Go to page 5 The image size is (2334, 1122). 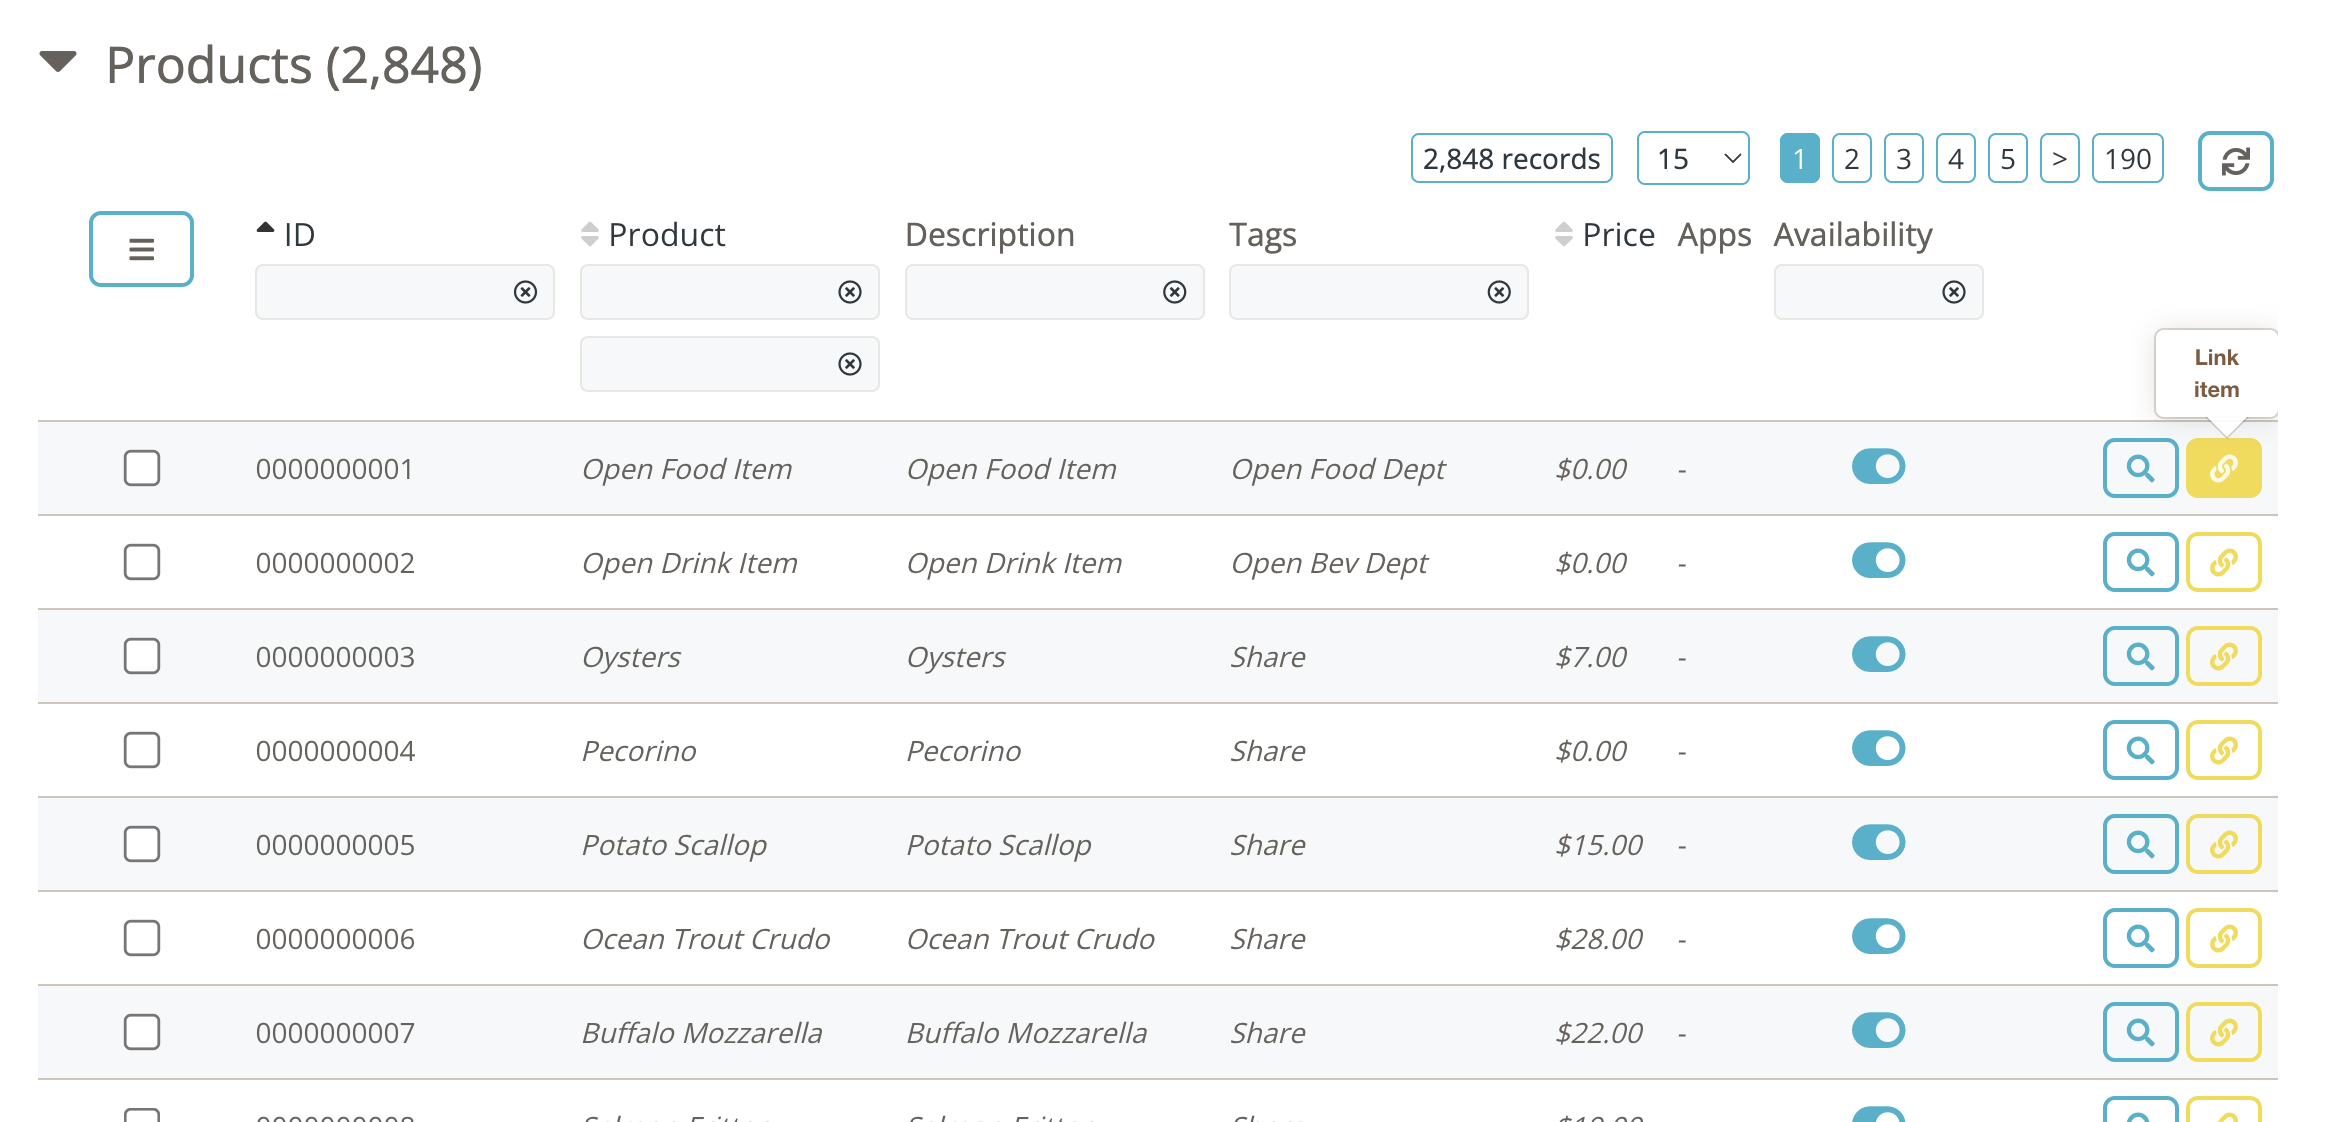point(2007,158)
